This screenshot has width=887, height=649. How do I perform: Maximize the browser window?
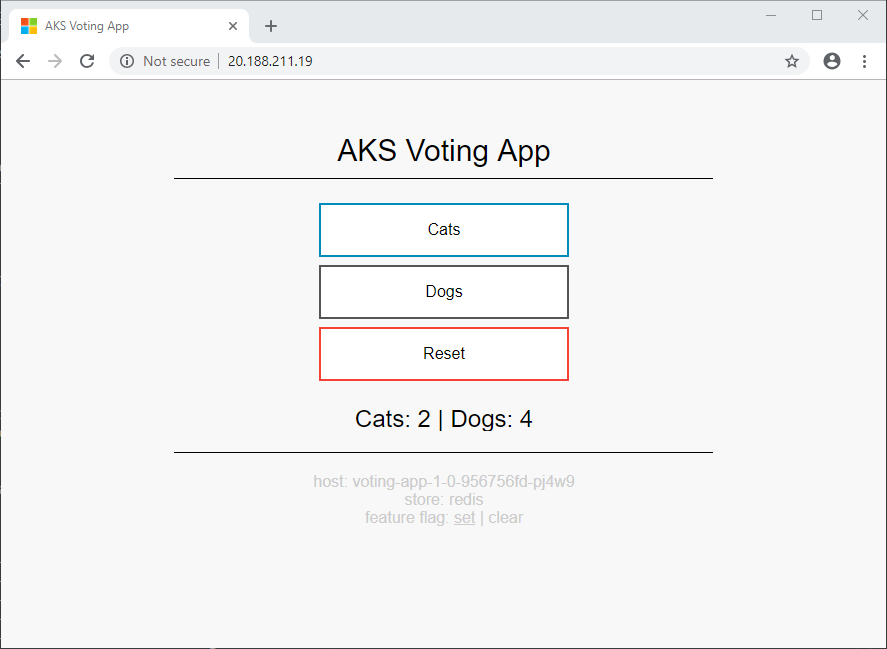(x=817, y=15)
